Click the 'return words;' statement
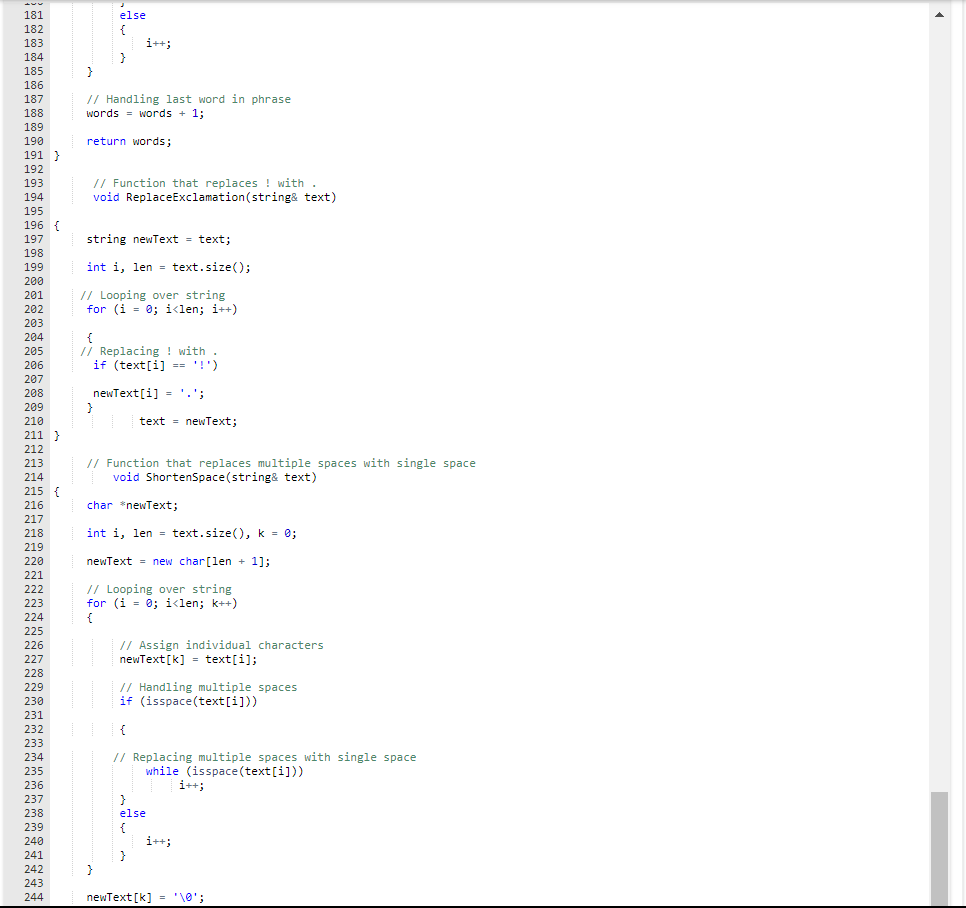The width and height of the screenshot is (966, 908). [128, 141]
